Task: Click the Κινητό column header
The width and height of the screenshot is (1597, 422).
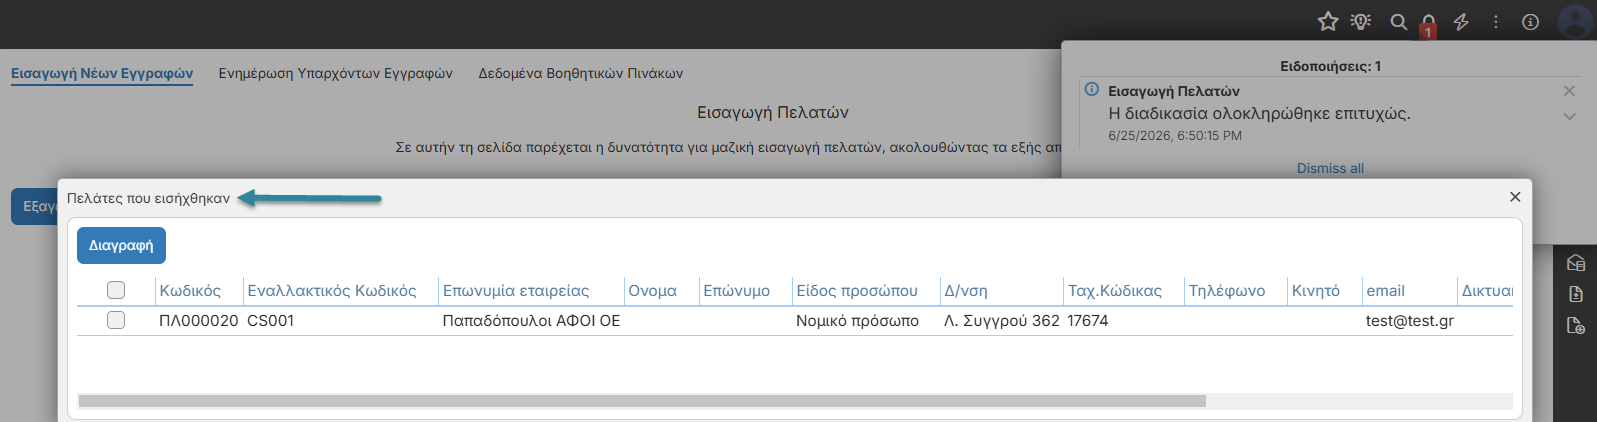Action: point(1316,291)
